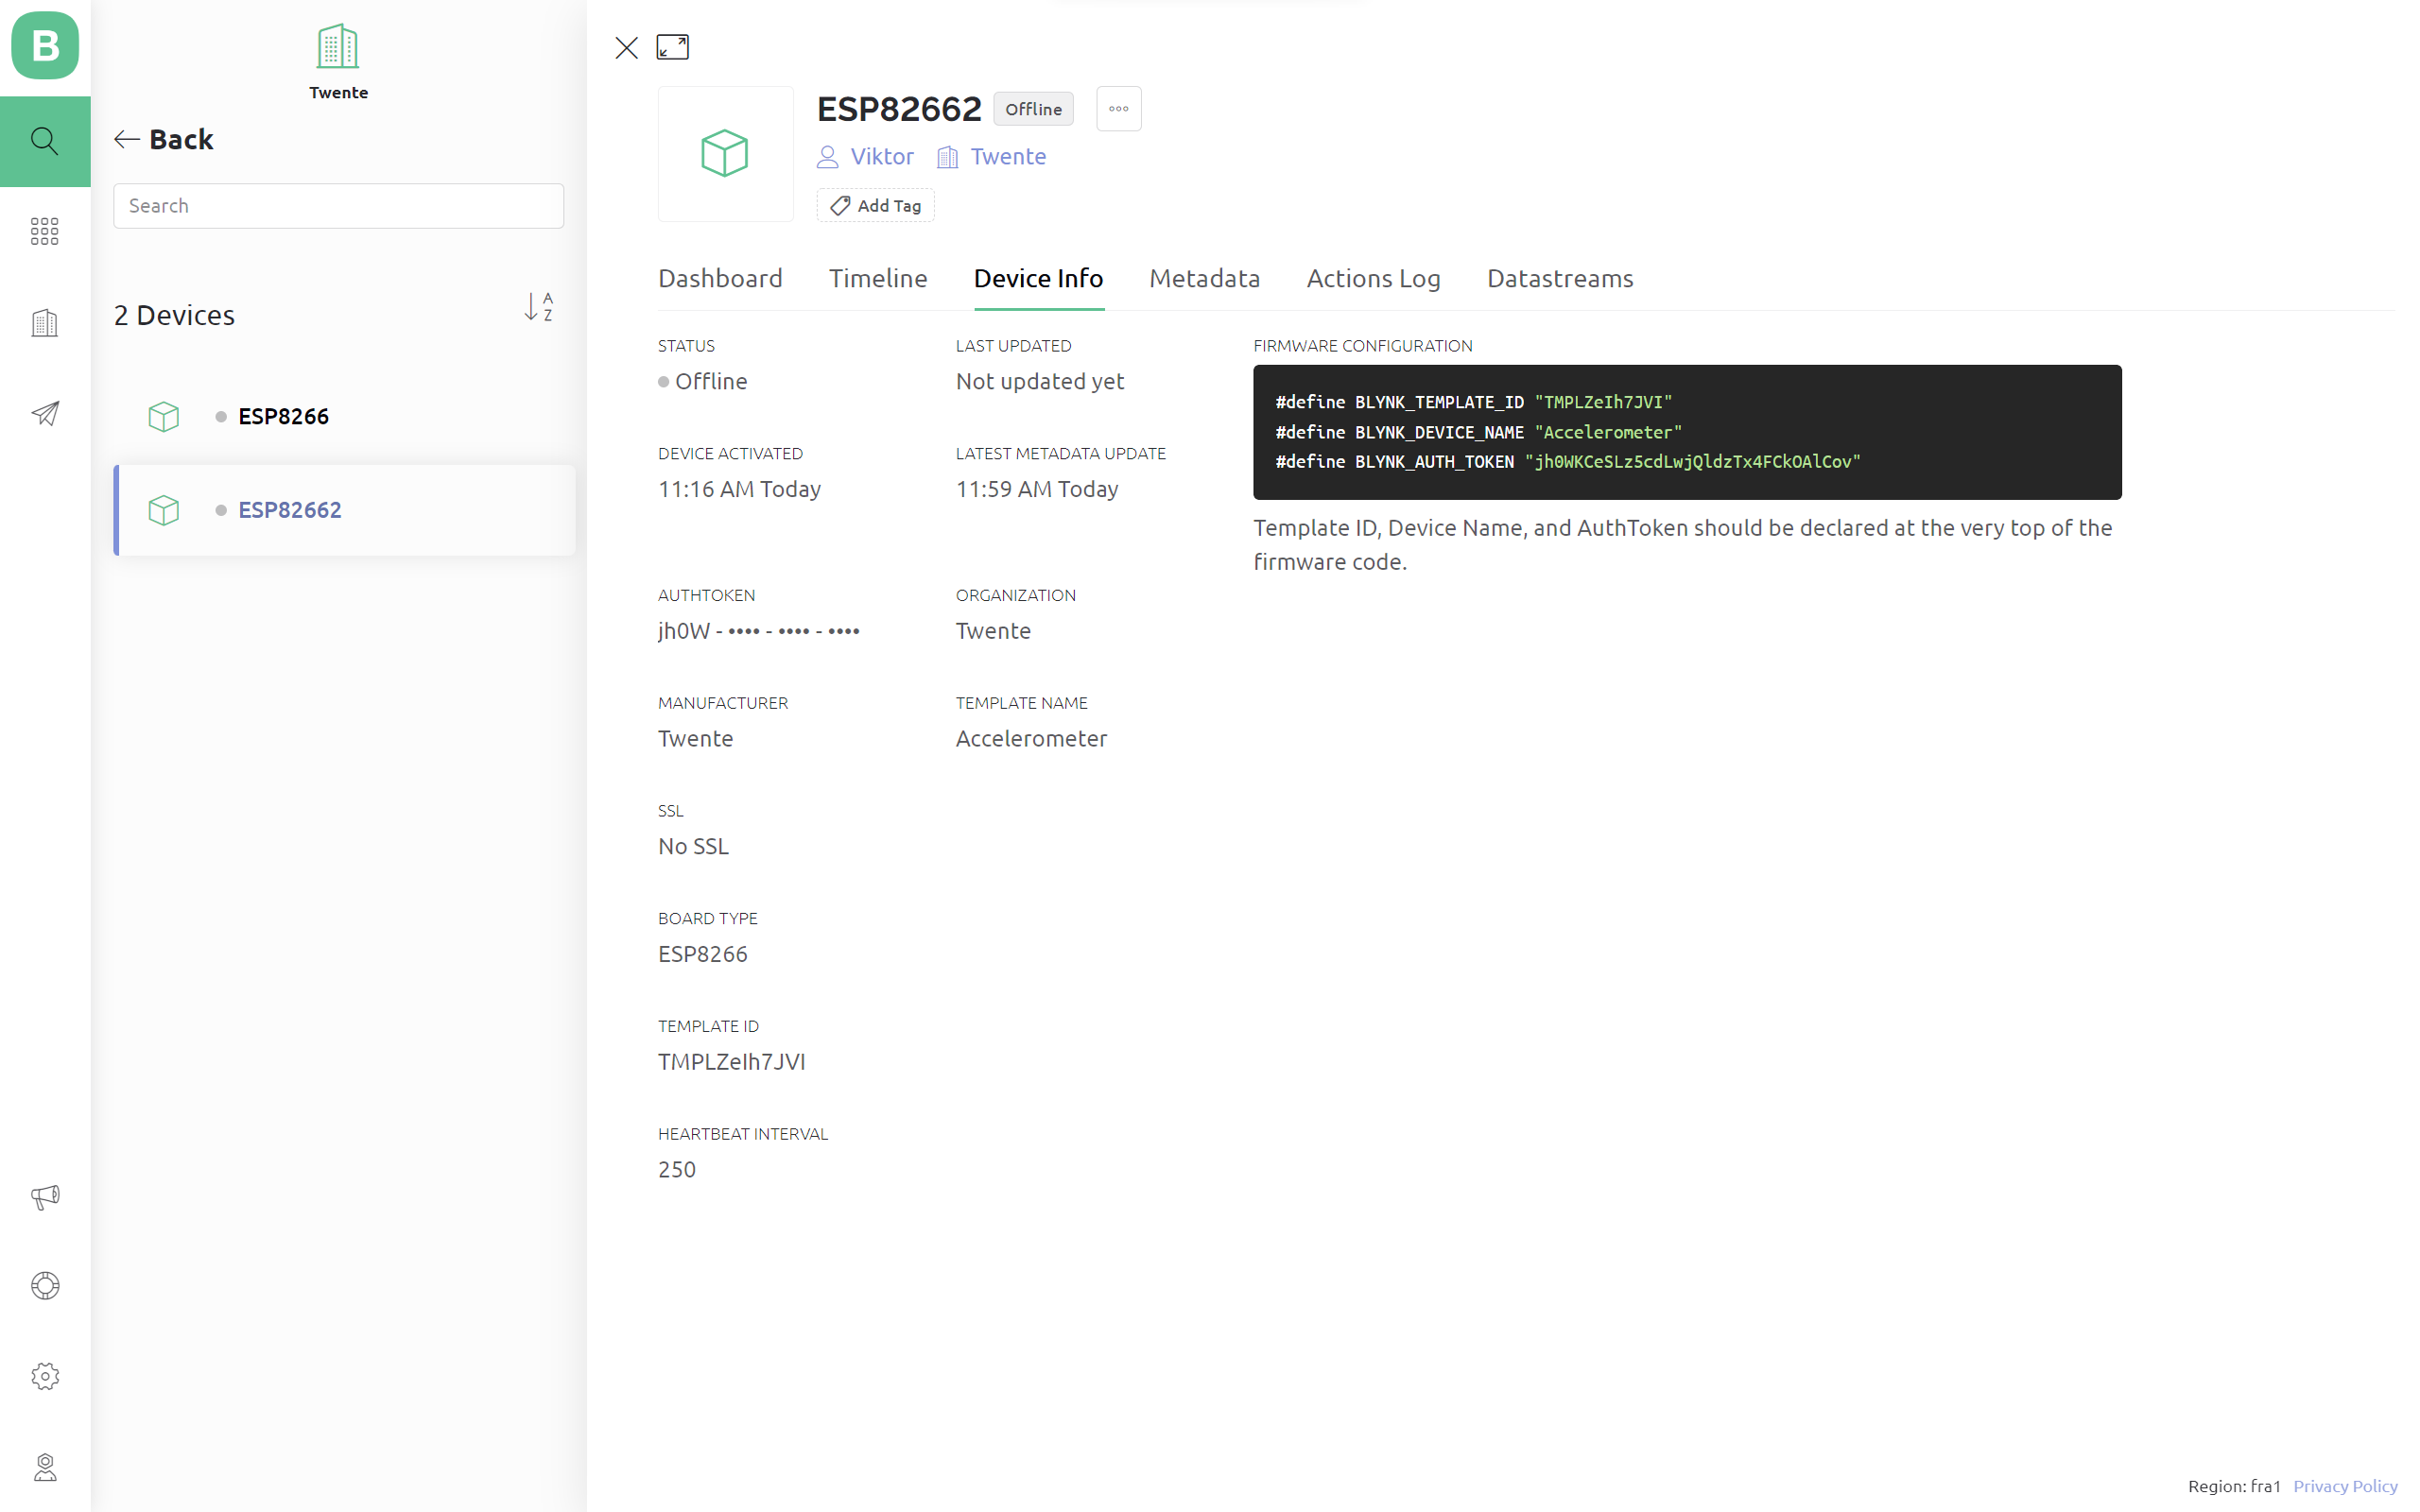Viewport: 2420px width, 1512px height.
Task: Switch to the Datastreams tab
Action: click(x=1559, y=279)
